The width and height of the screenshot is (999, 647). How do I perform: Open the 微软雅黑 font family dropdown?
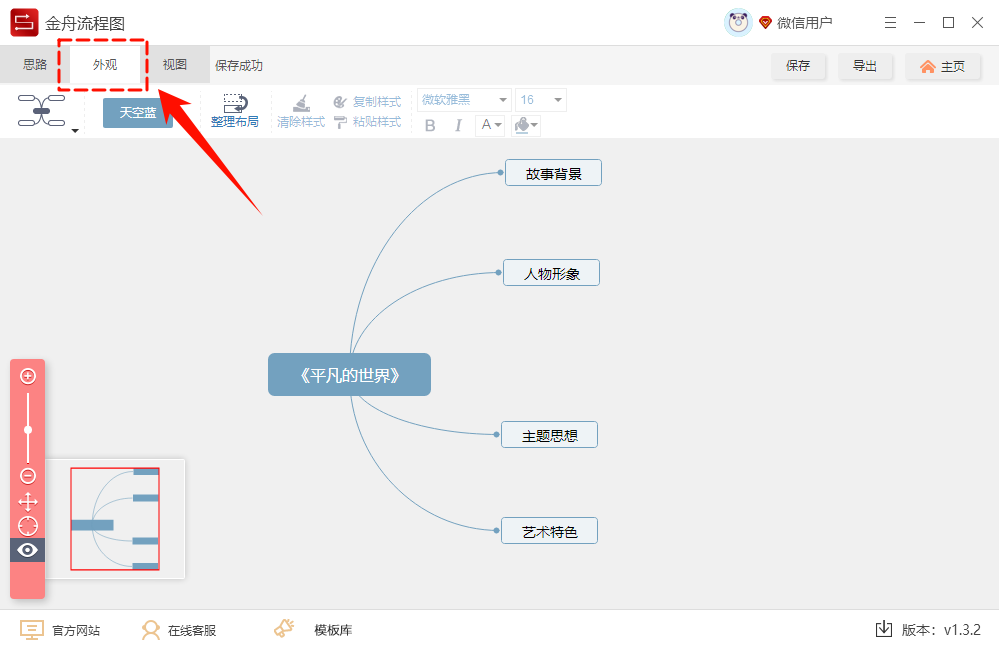[x=463, y=99]
